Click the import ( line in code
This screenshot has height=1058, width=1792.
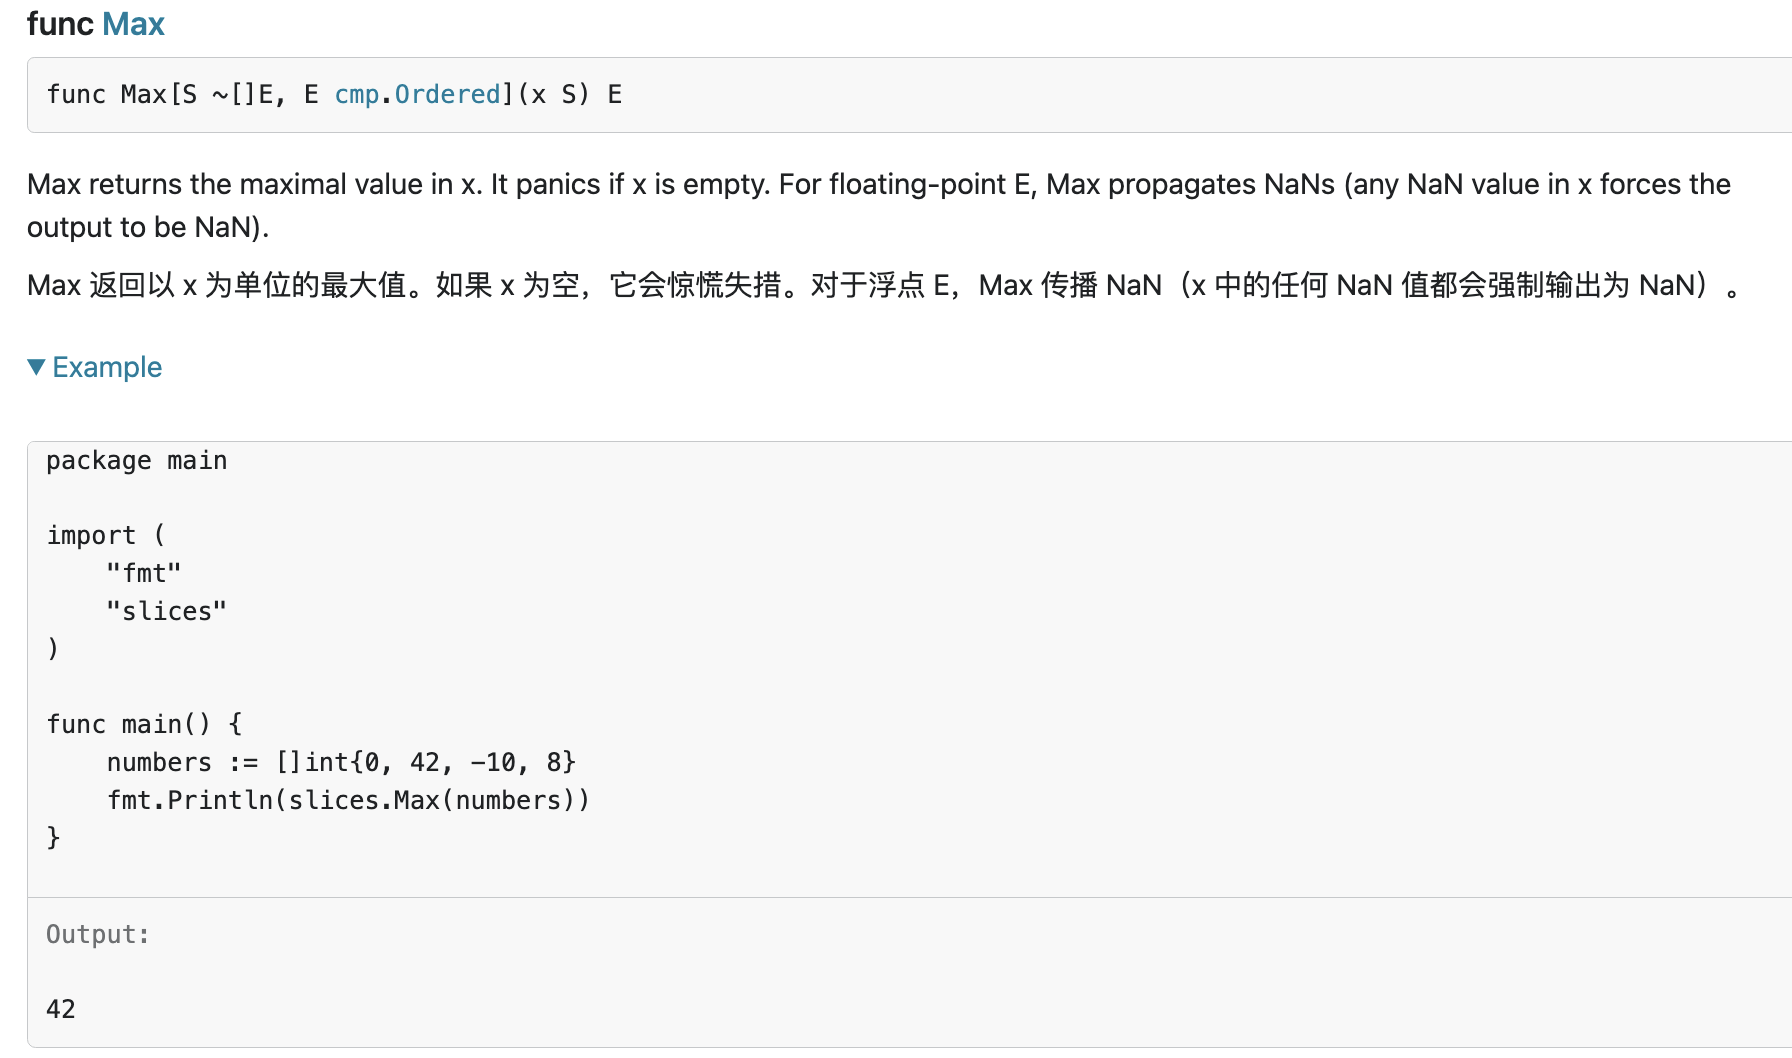105,536
